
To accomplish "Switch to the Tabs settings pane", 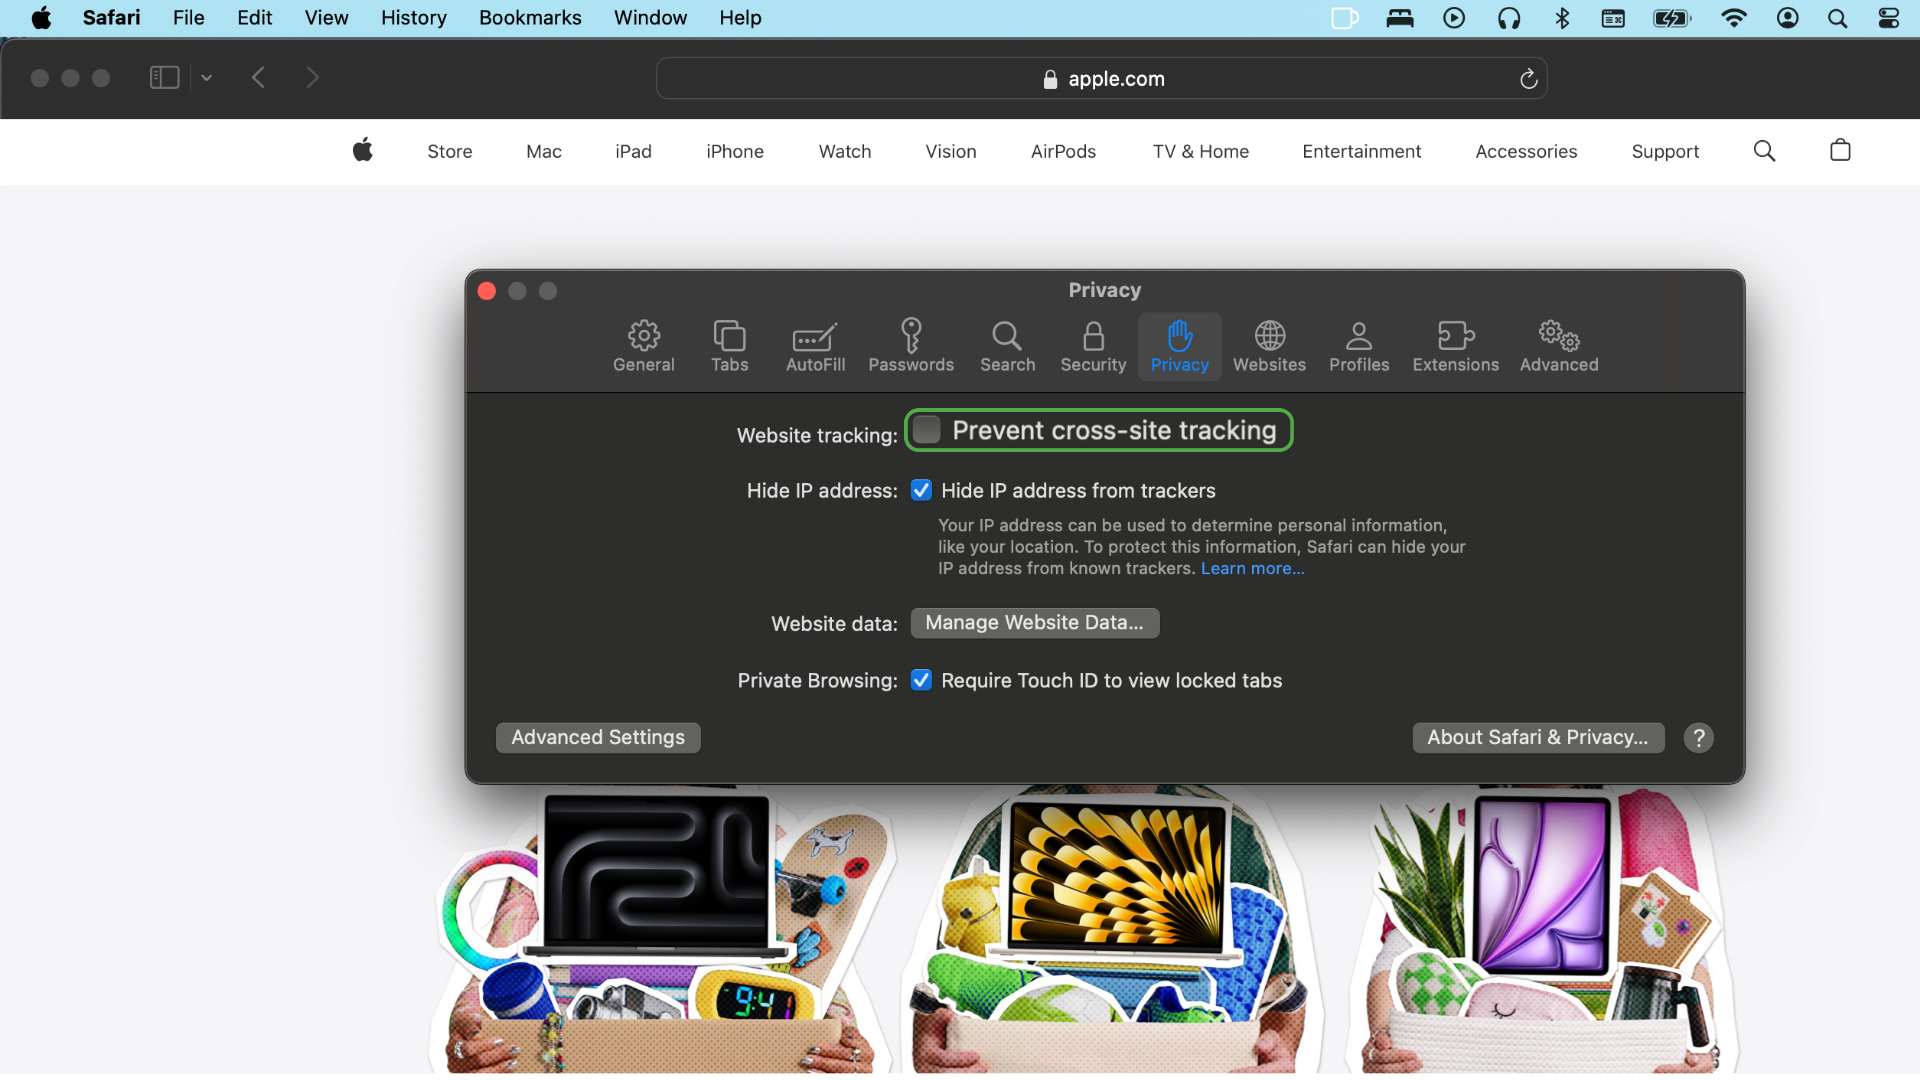I will (730, 346).
